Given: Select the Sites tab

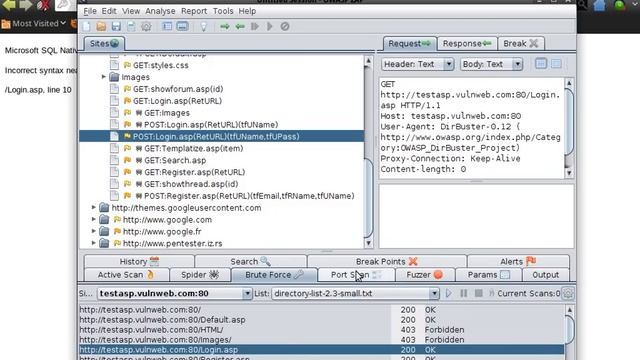Looking at the screenshot, I should 104,43.
